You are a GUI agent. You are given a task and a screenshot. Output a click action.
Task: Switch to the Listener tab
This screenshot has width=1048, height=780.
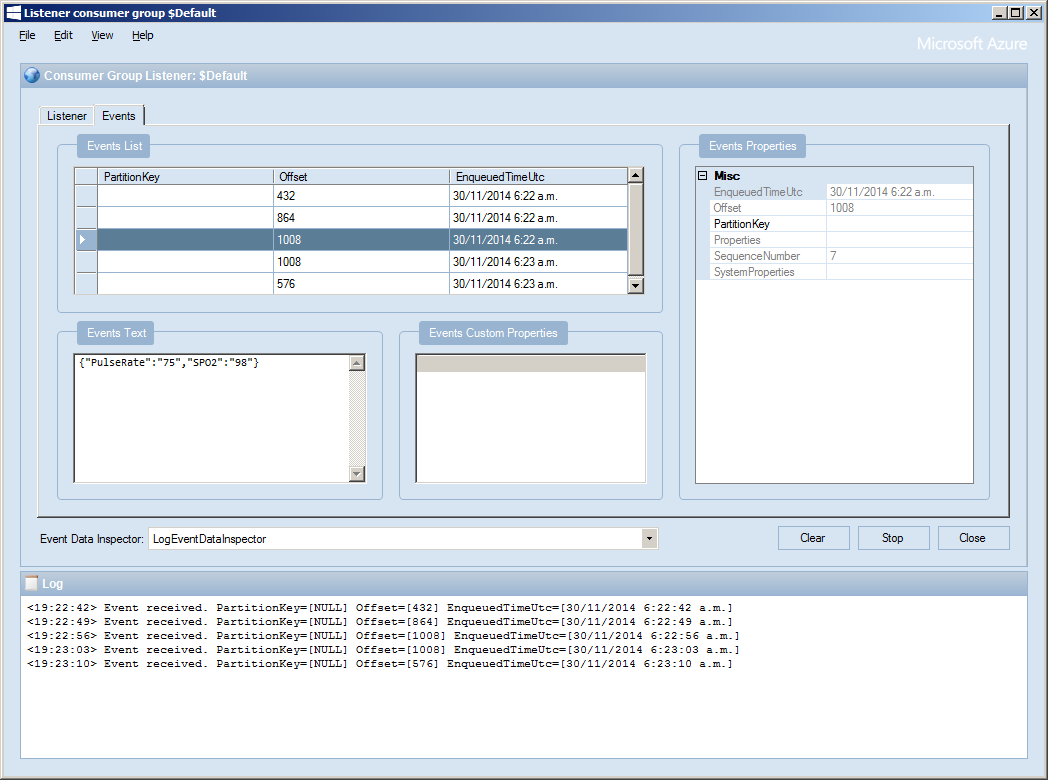[x=67, y=116]
